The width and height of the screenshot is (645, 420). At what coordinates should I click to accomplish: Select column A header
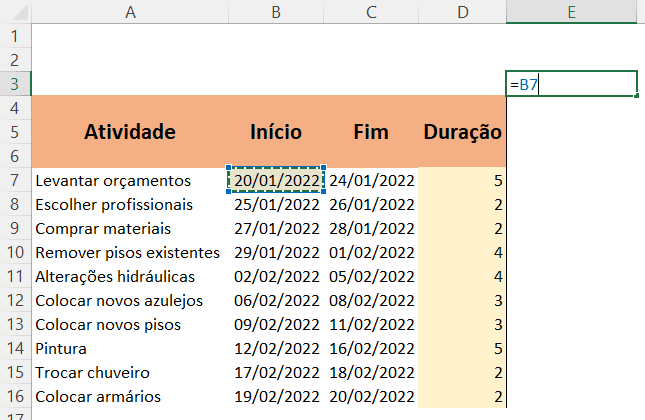click(130, 12)
